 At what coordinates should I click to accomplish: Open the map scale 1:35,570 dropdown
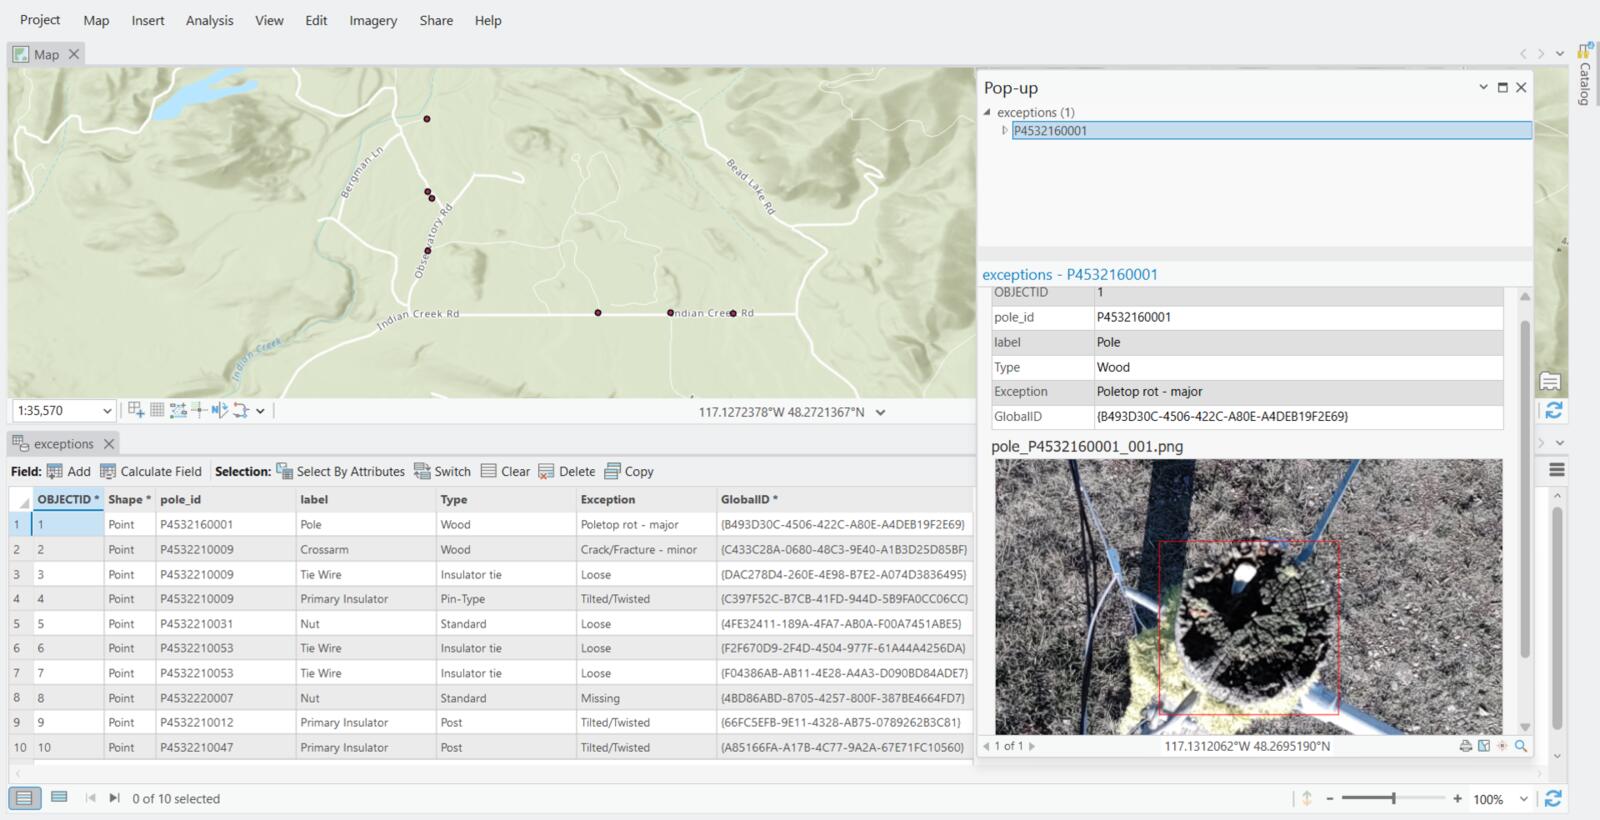107,411
